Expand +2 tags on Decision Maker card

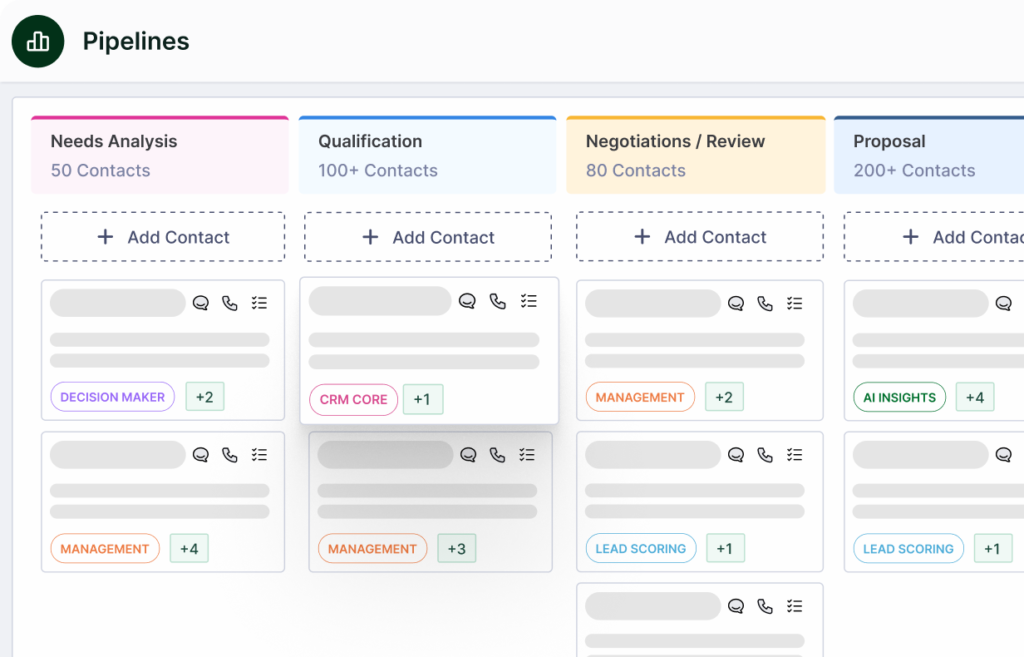point(205,397)
